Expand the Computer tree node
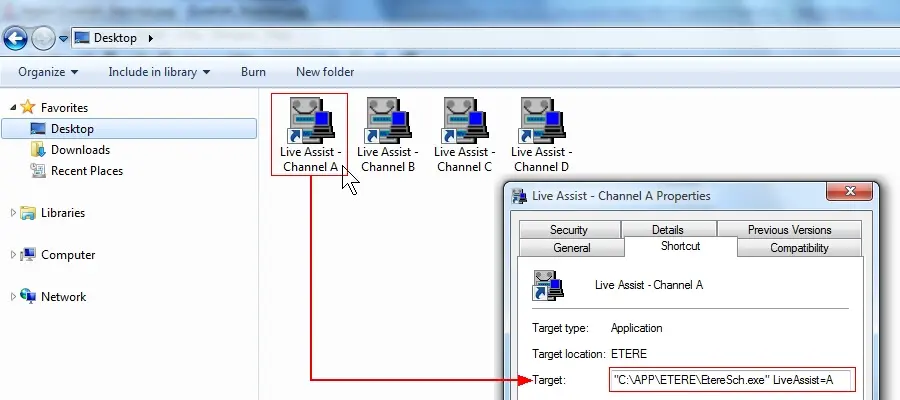The image size is (900, 400). tap(13, 255)
